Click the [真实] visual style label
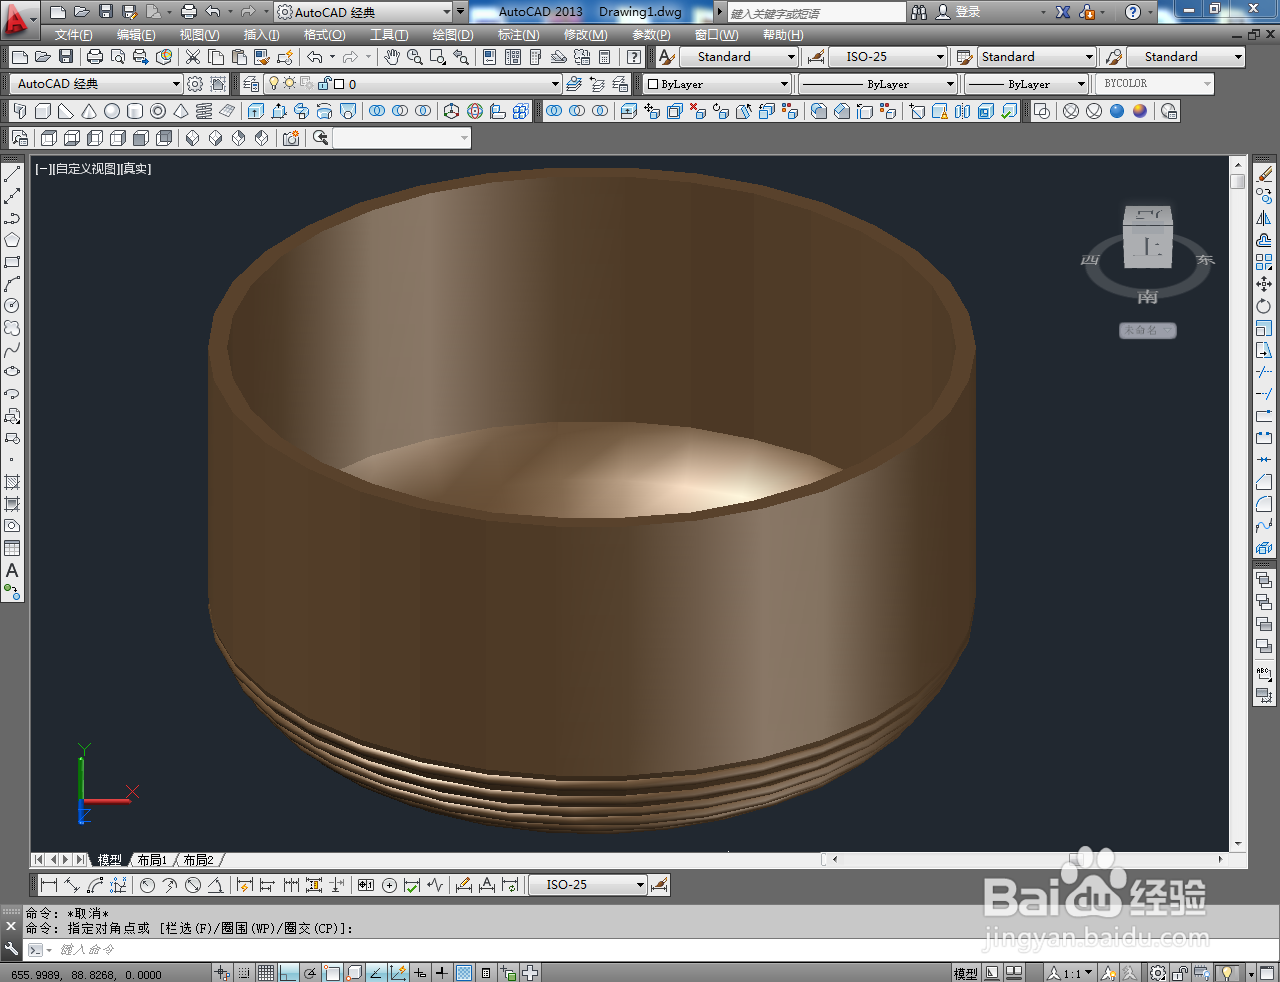The width and height of the screenshot is (1280, 982). coord(135,169)
